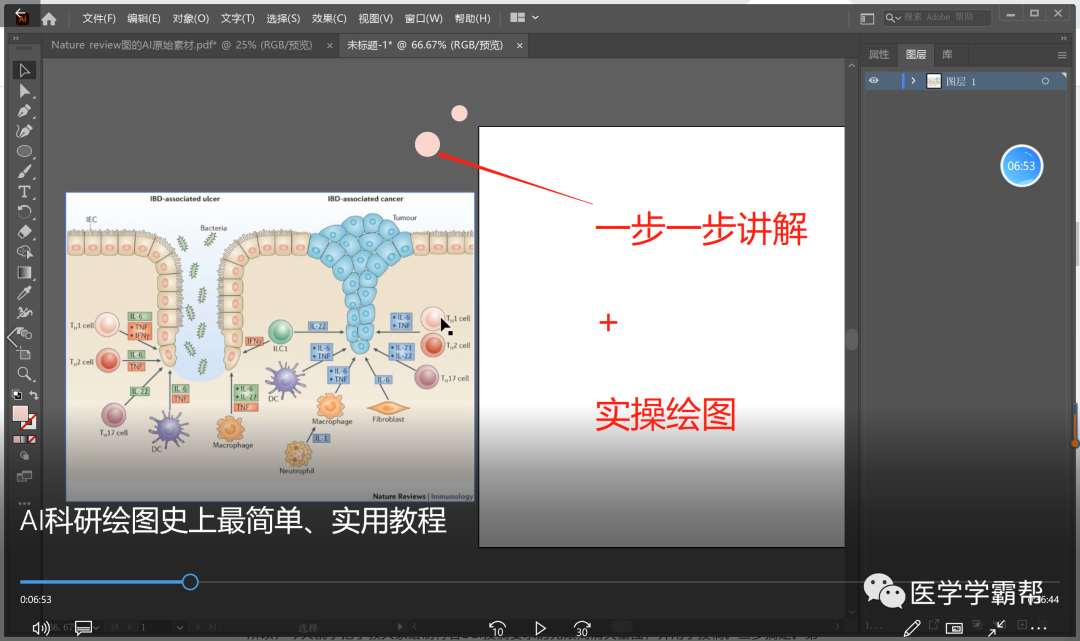Open the change screen mode icon
Viewport: 1080px width, 641px height.
point(24,476)
